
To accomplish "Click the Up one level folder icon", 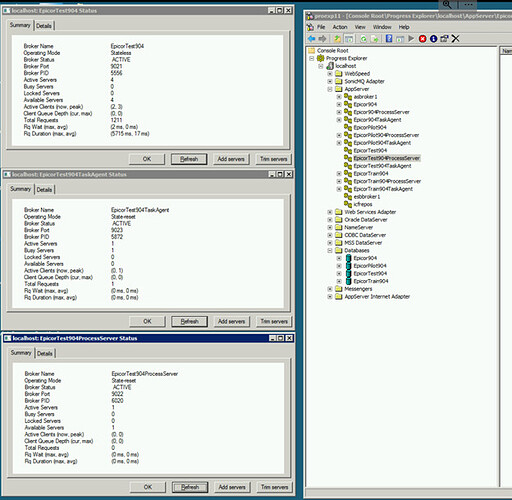I will click(x=337, y=39).
